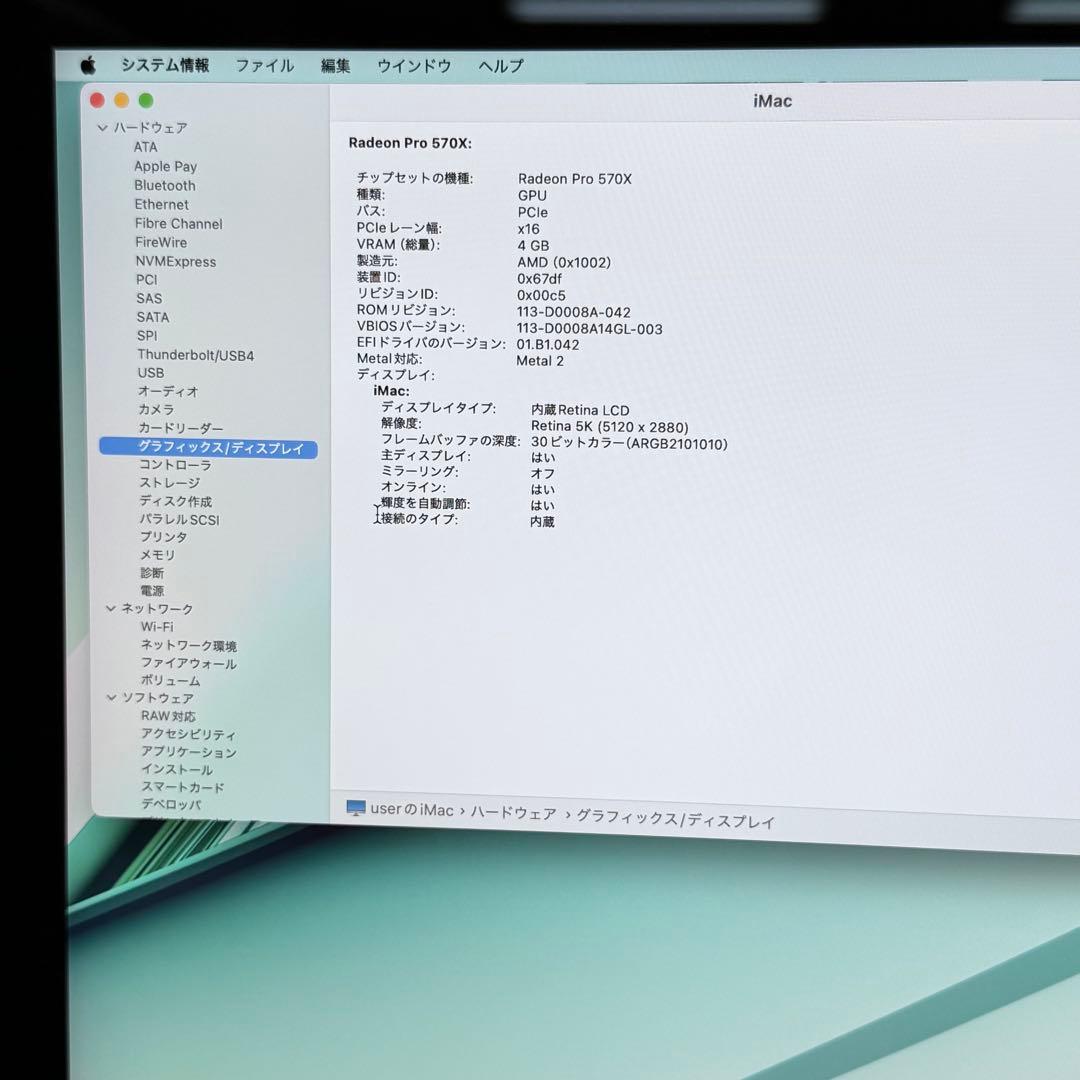1080x1080 pixels.
Task: Minimize window with the yellow button
Action: coord(122,101)
